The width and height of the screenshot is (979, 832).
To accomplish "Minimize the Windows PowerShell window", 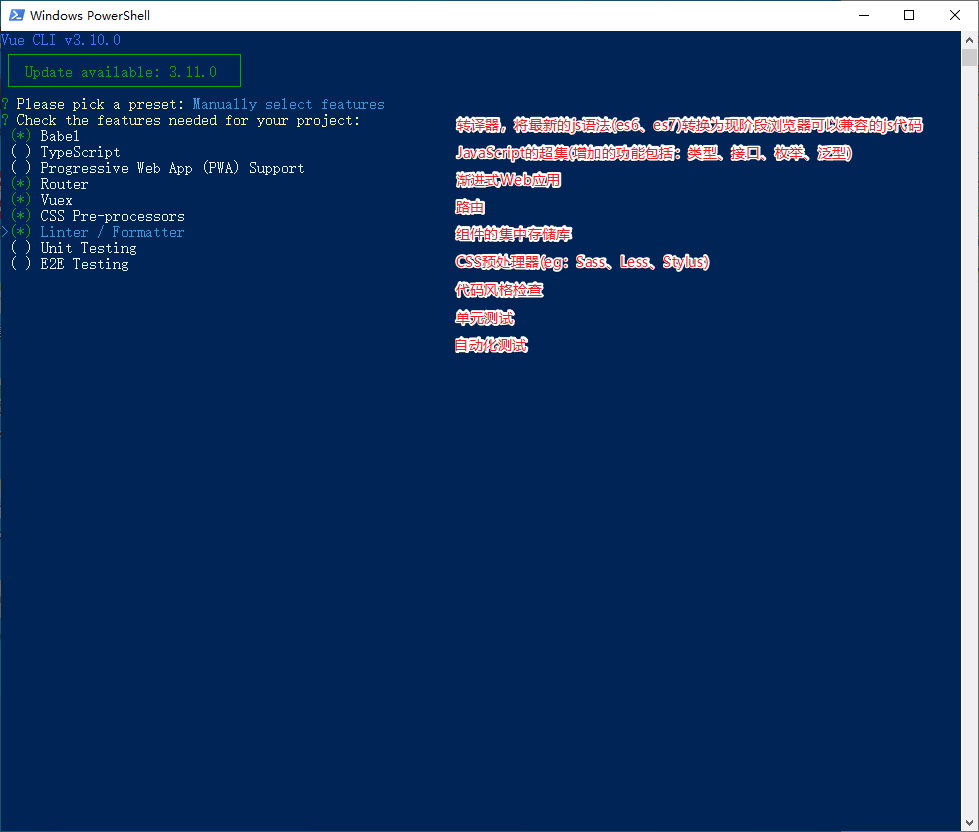I will click(863, 15).
